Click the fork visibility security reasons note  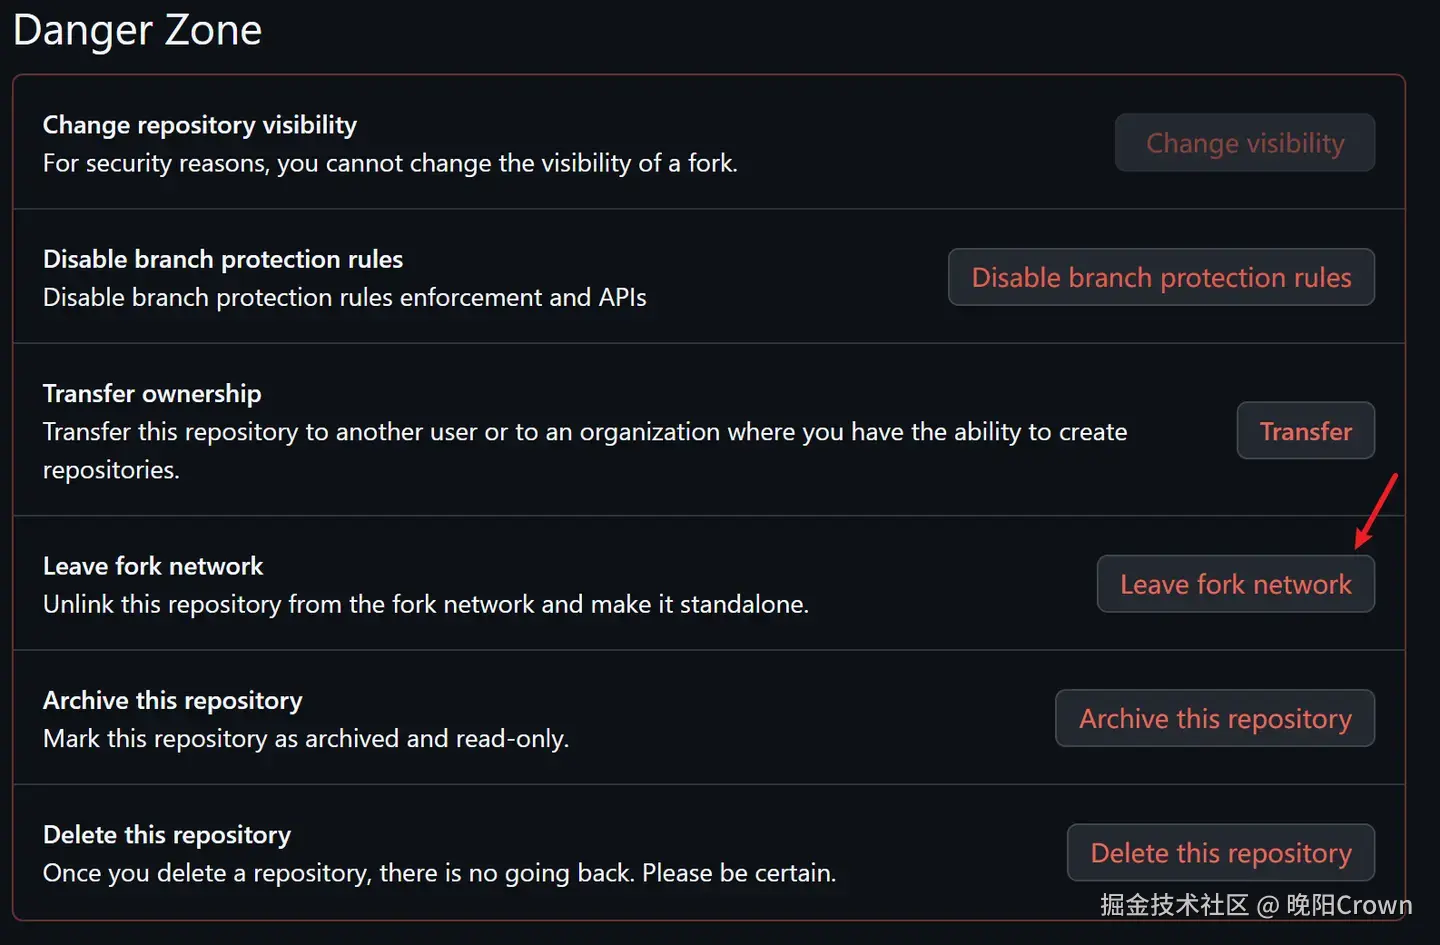[390, 163]
